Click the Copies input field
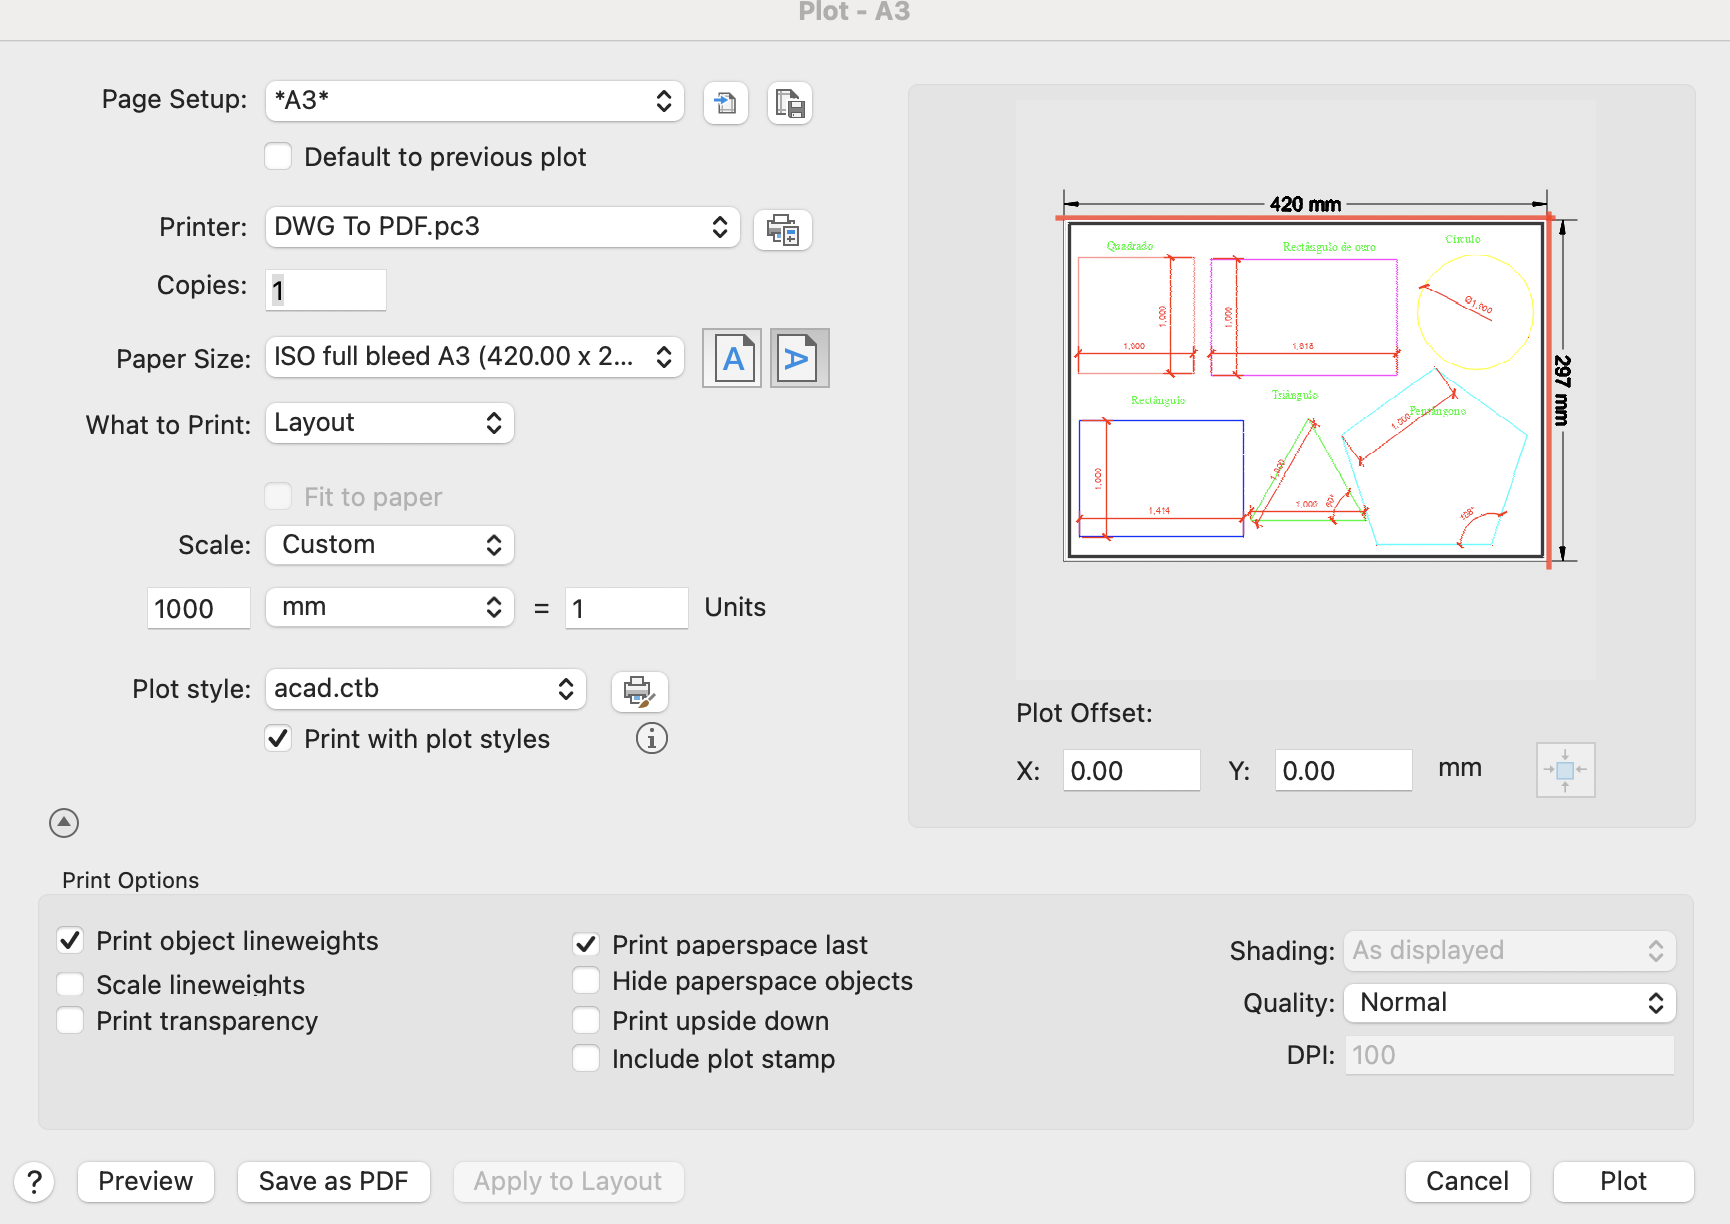The height and width of the screenshot is (1224, 1730). click(326, 290)
